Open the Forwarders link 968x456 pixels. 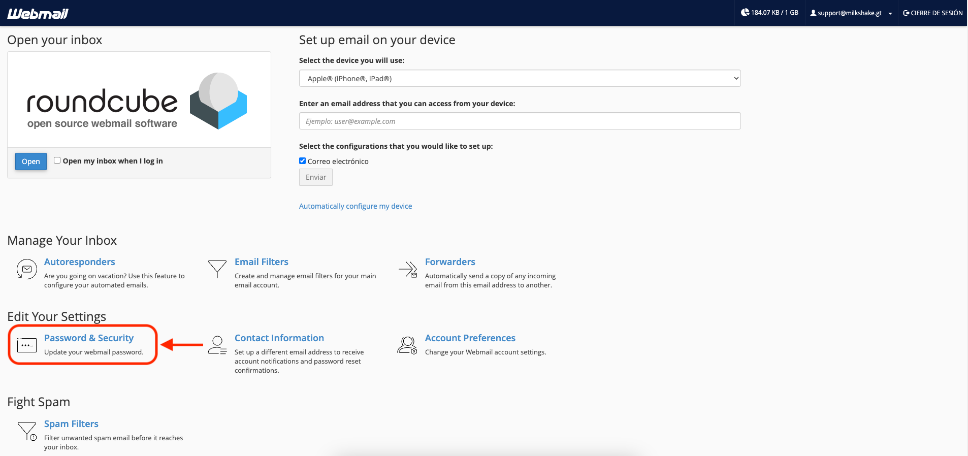[450, 262]
